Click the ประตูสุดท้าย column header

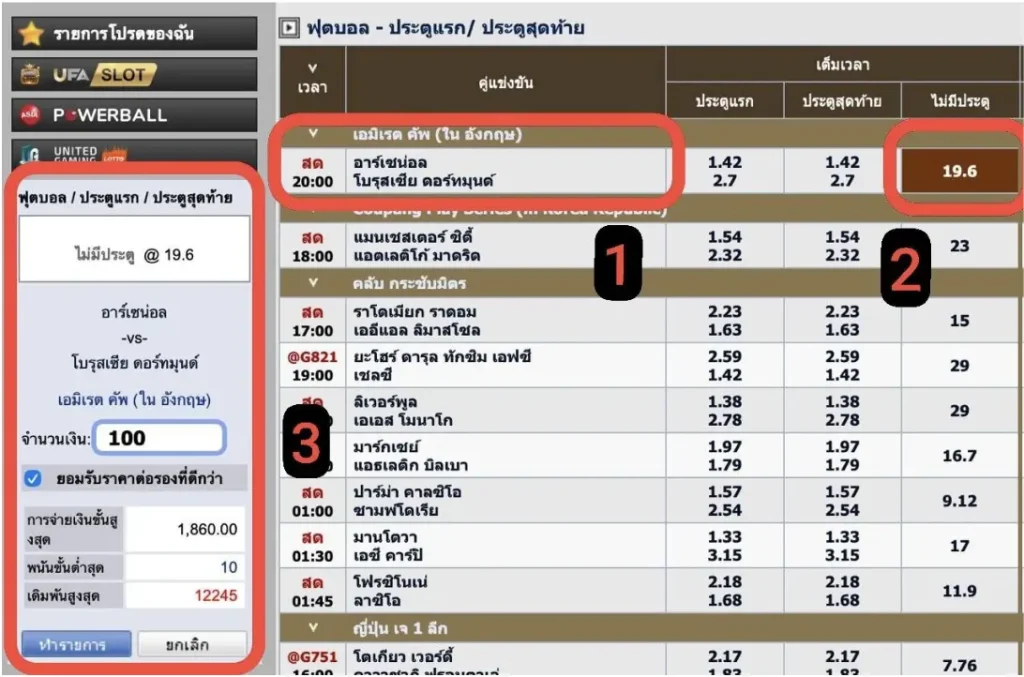point(842,101)
